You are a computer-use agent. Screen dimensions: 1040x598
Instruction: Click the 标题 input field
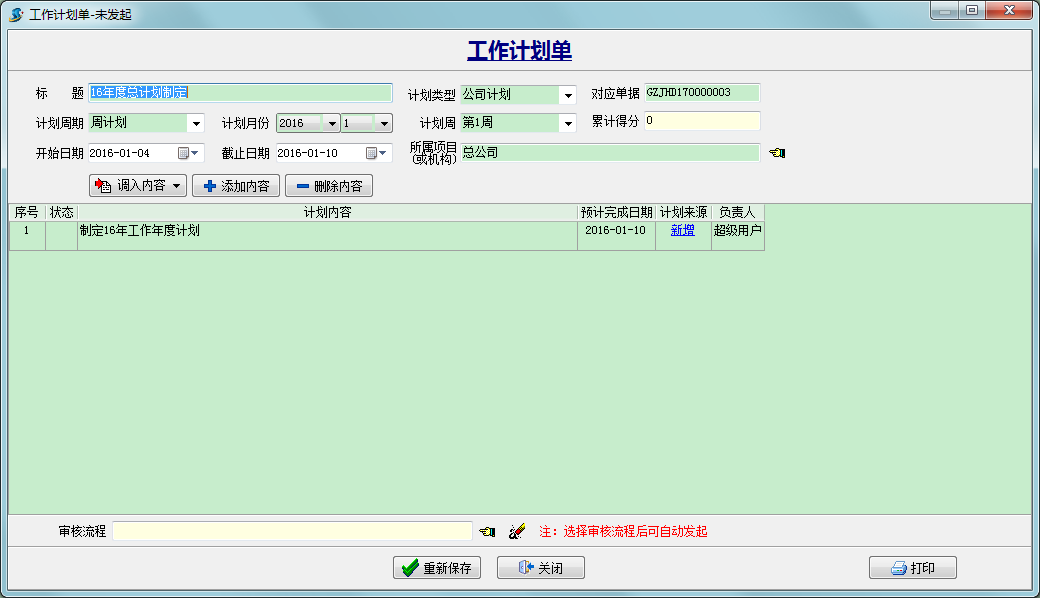[x=240, y=93]
